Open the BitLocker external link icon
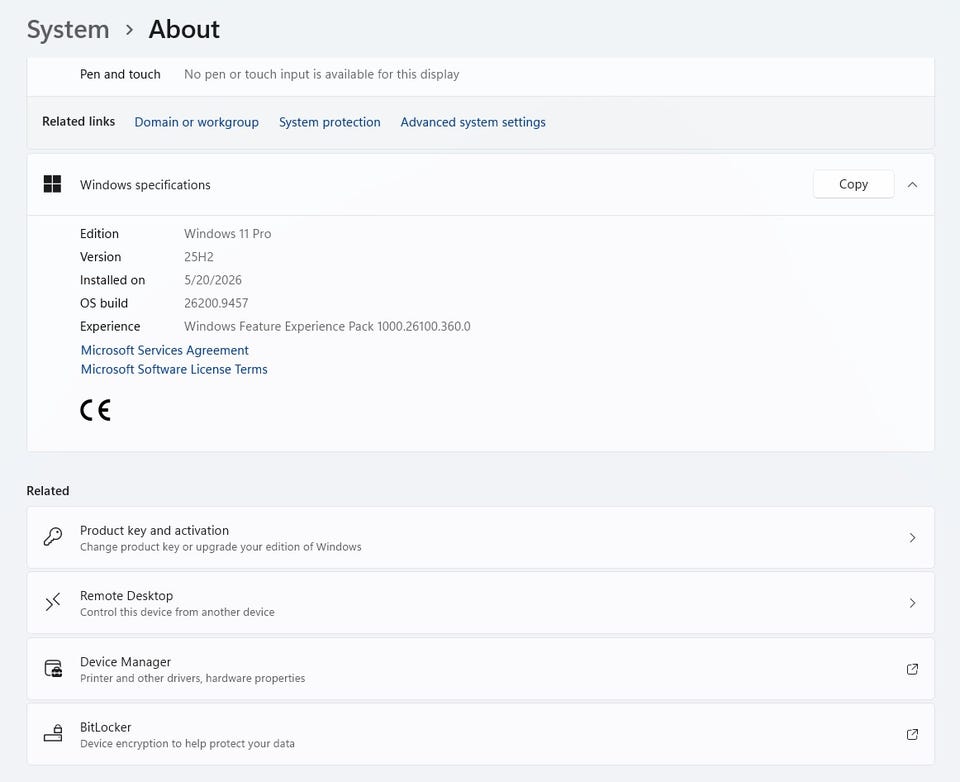 tap(912, 734)
